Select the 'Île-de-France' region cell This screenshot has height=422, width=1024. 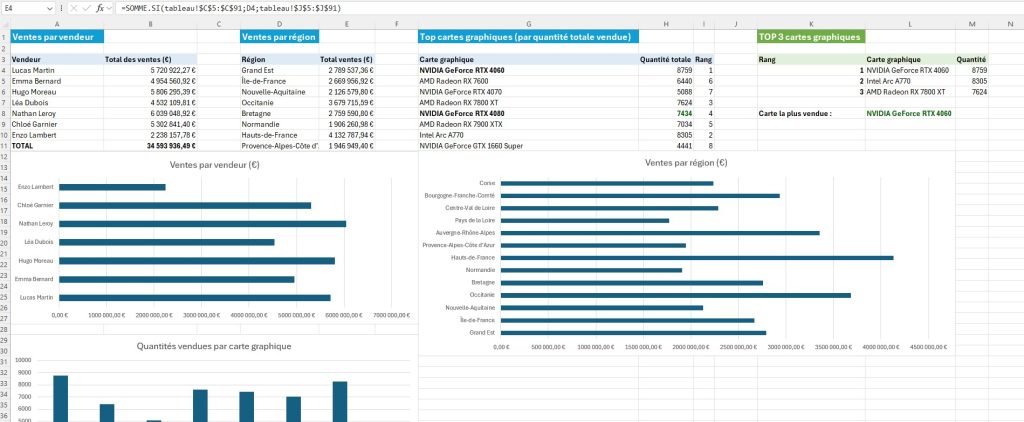point(280,81)
